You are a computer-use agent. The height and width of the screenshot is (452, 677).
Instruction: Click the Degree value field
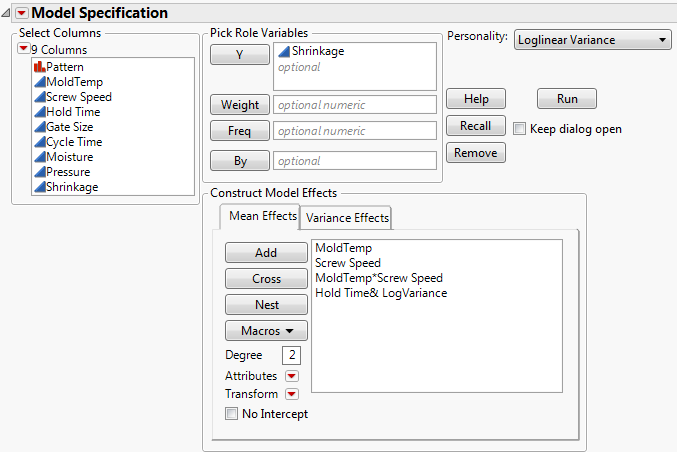291,355
